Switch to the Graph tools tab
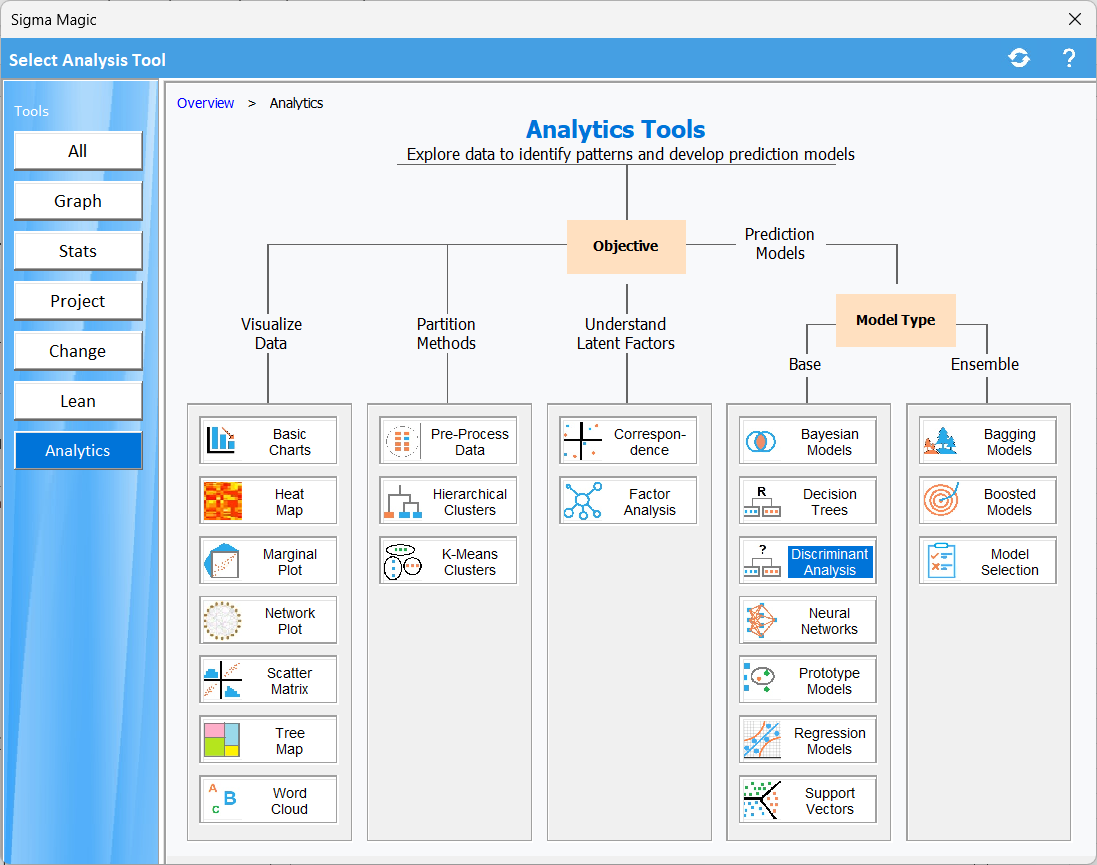 point(78,201)
